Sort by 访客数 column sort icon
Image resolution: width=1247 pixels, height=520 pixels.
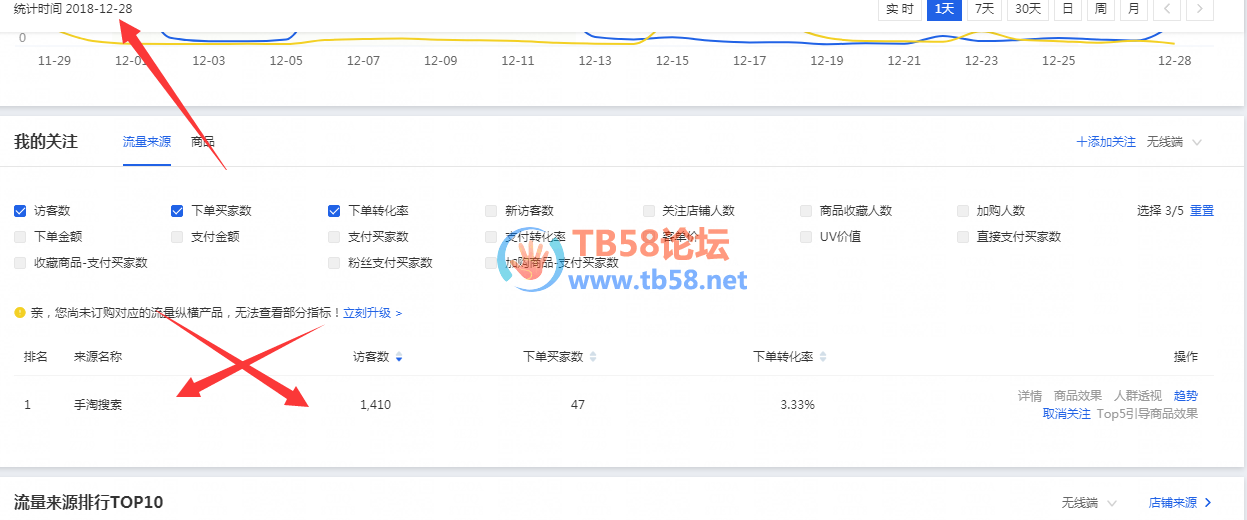coord(400,357)
